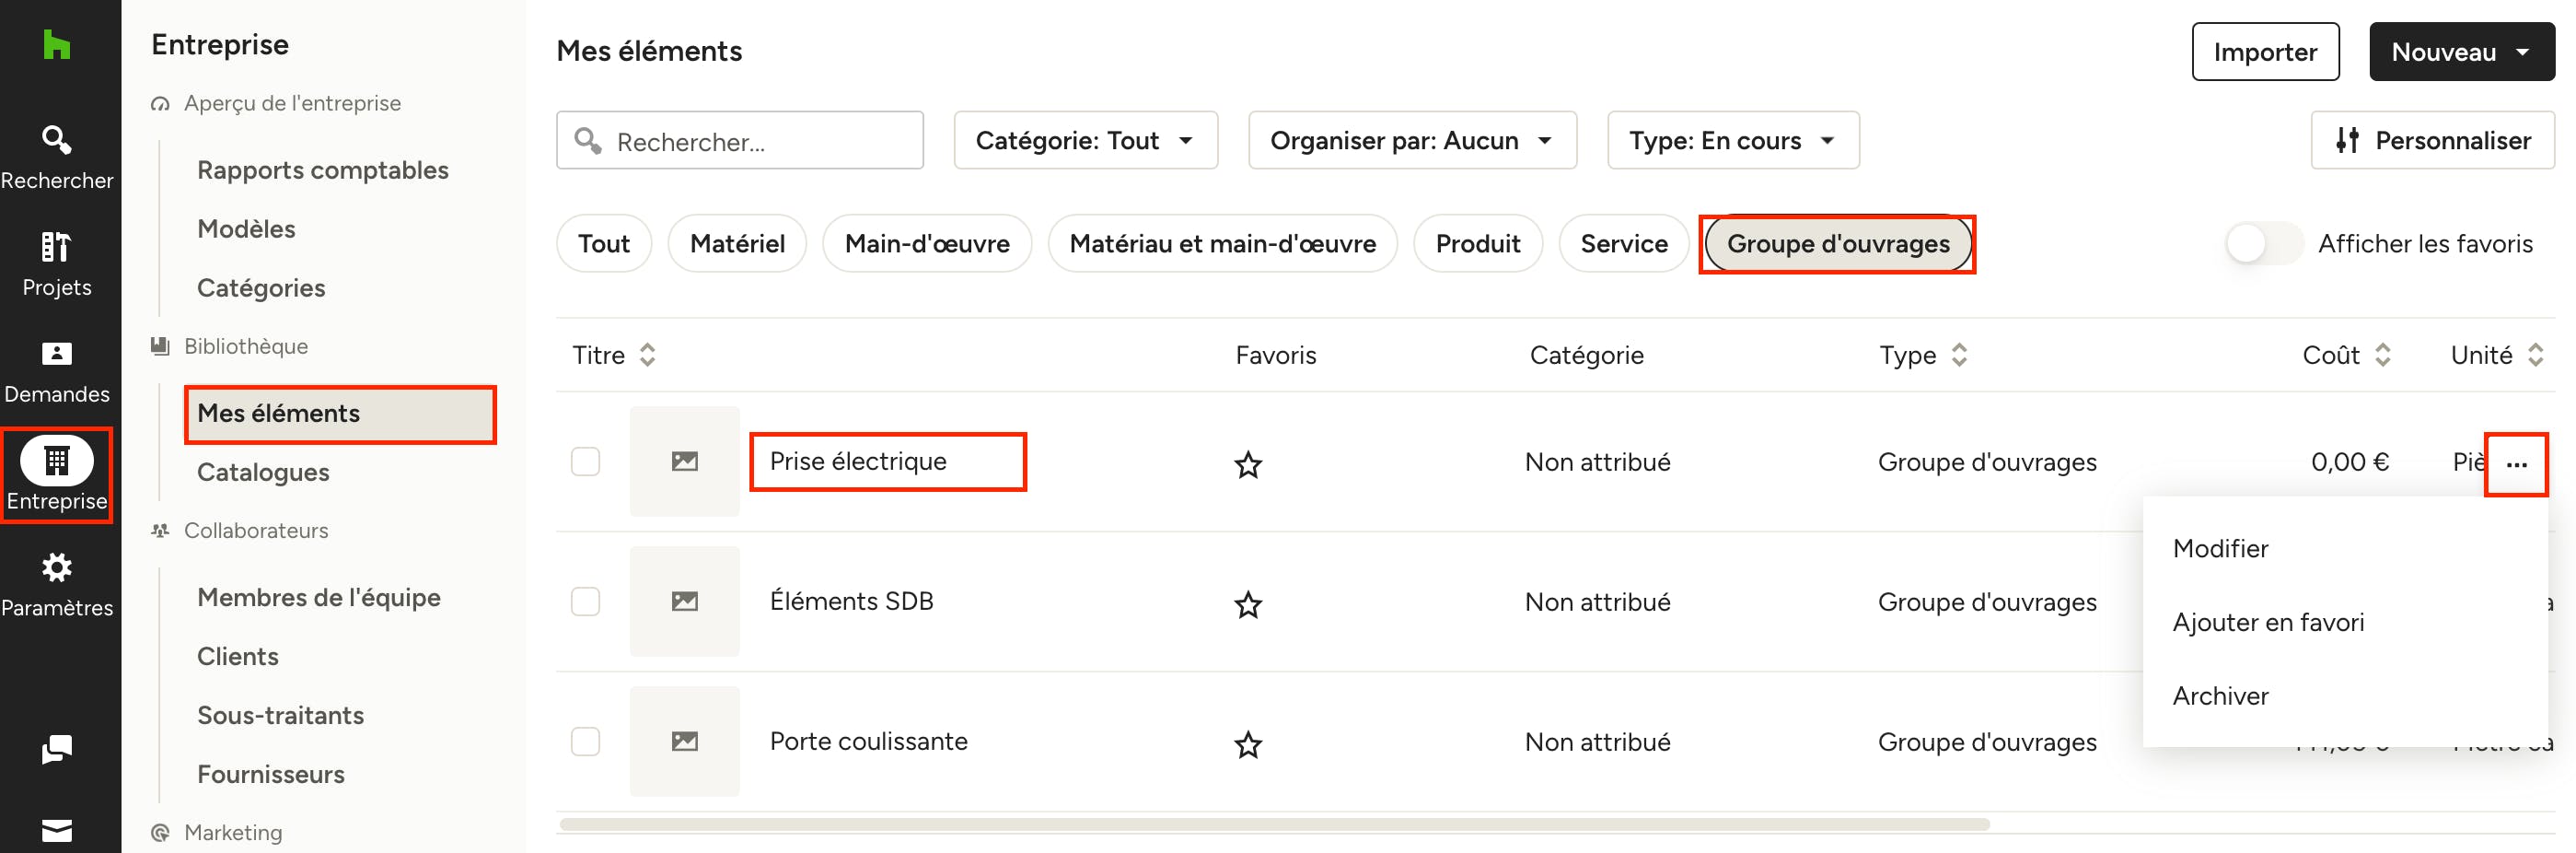Open the Catégorie: Tout dropdown
The width and height of the screenshot is (2576, 853).
pos(1085,140)
